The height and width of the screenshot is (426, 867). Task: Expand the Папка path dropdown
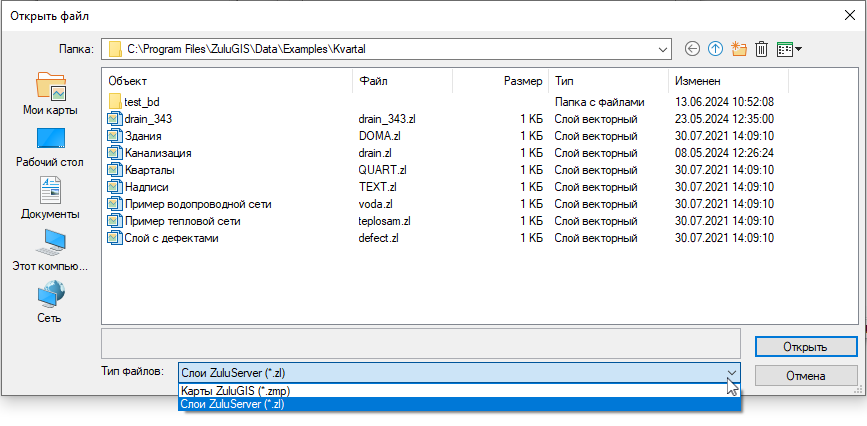tap(661, 48)
